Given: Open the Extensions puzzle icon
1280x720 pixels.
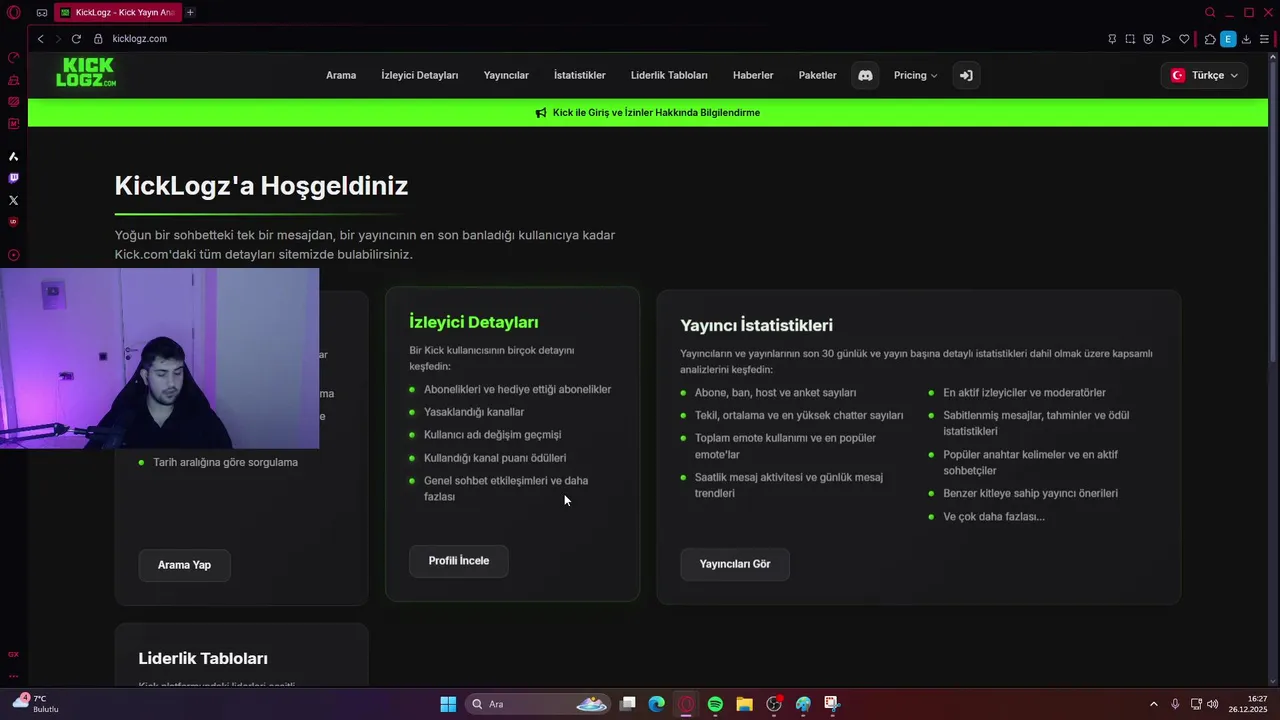Looking at the screenshot, I should tap(1210, 39).
